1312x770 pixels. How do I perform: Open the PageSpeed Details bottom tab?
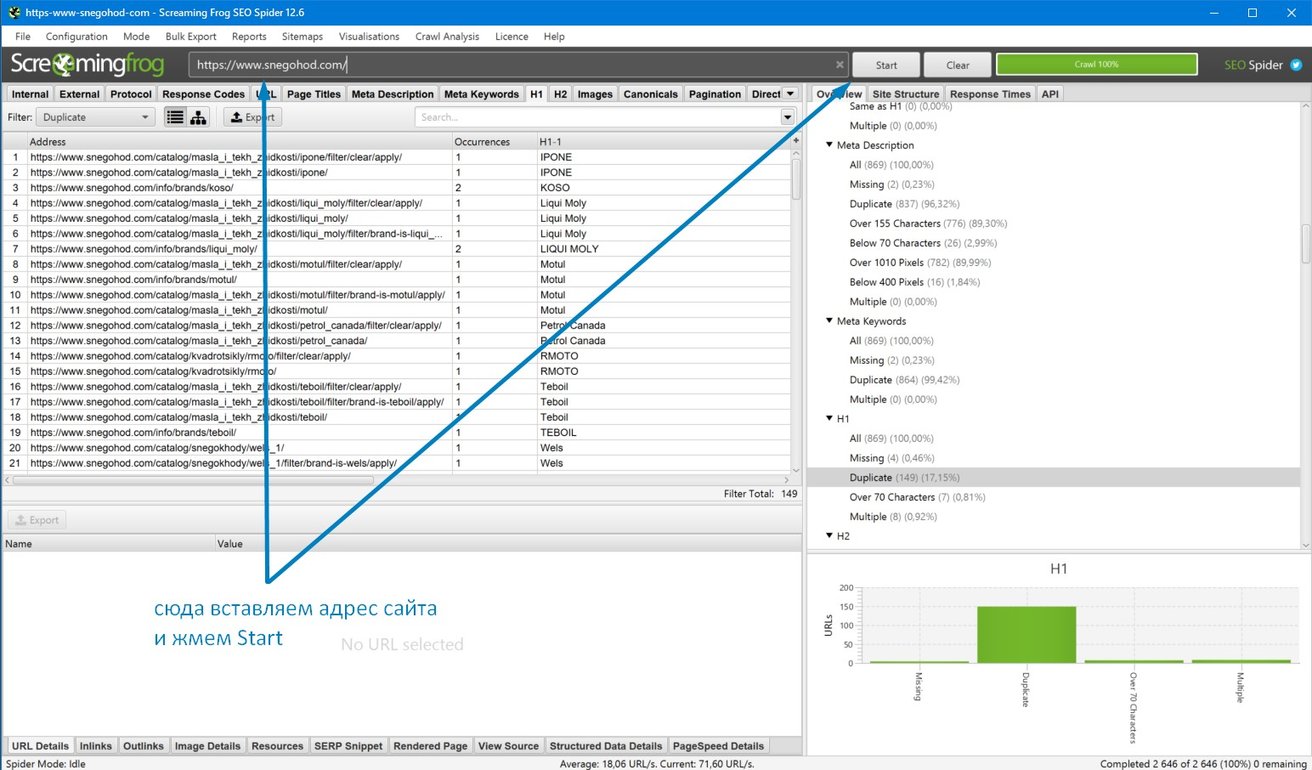tap(719, 746)
